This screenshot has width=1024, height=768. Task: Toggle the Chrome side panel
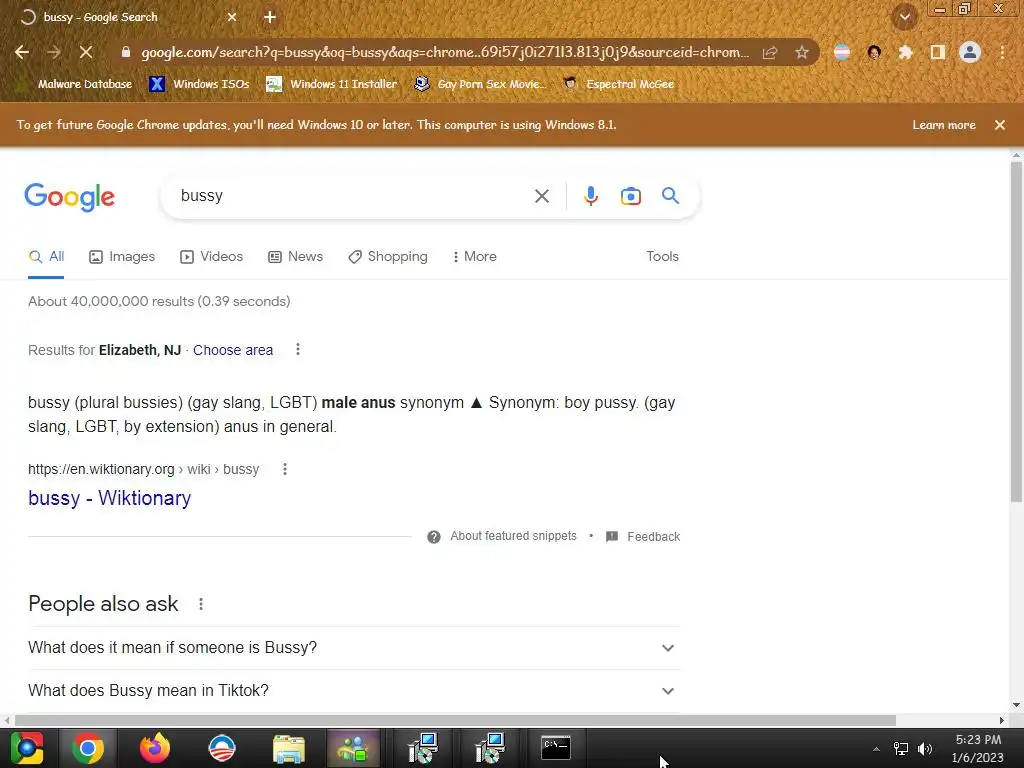click(938, 52)
